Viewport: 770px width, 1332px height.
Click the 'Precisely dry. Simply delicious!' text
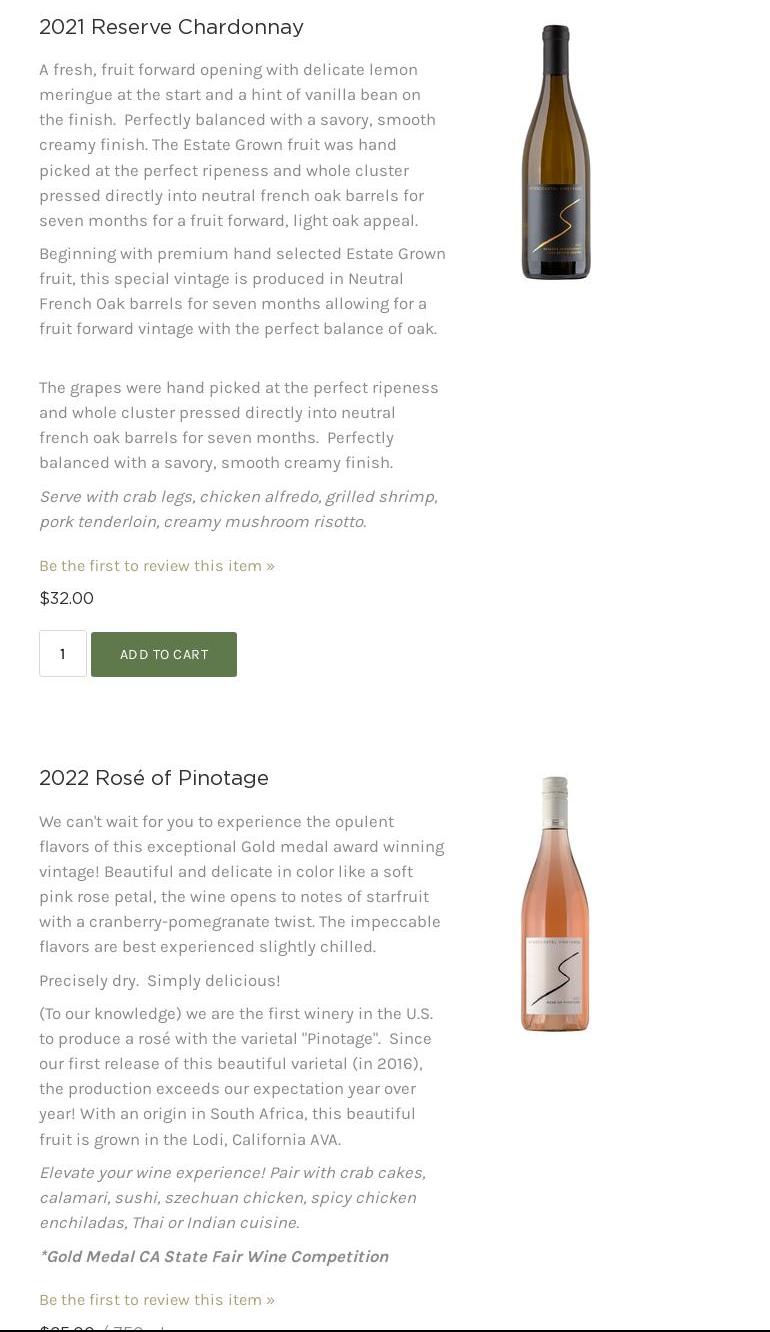tap(159, 980)
